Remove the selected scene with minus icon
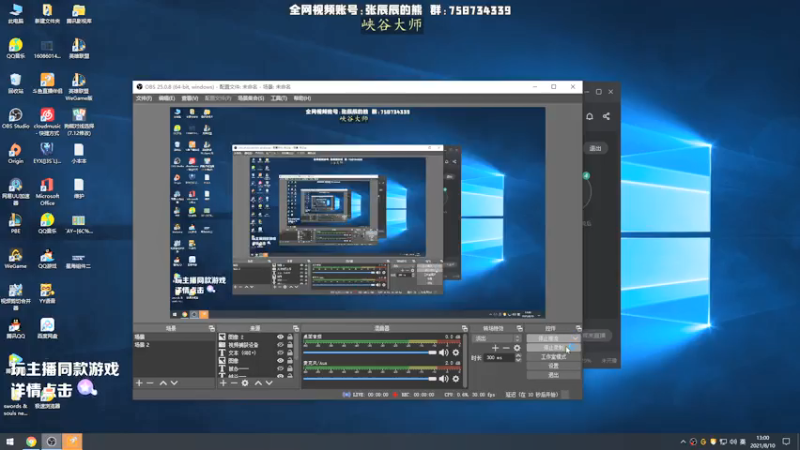Screen dimensions: 800x450 click(x=150, y=383)
